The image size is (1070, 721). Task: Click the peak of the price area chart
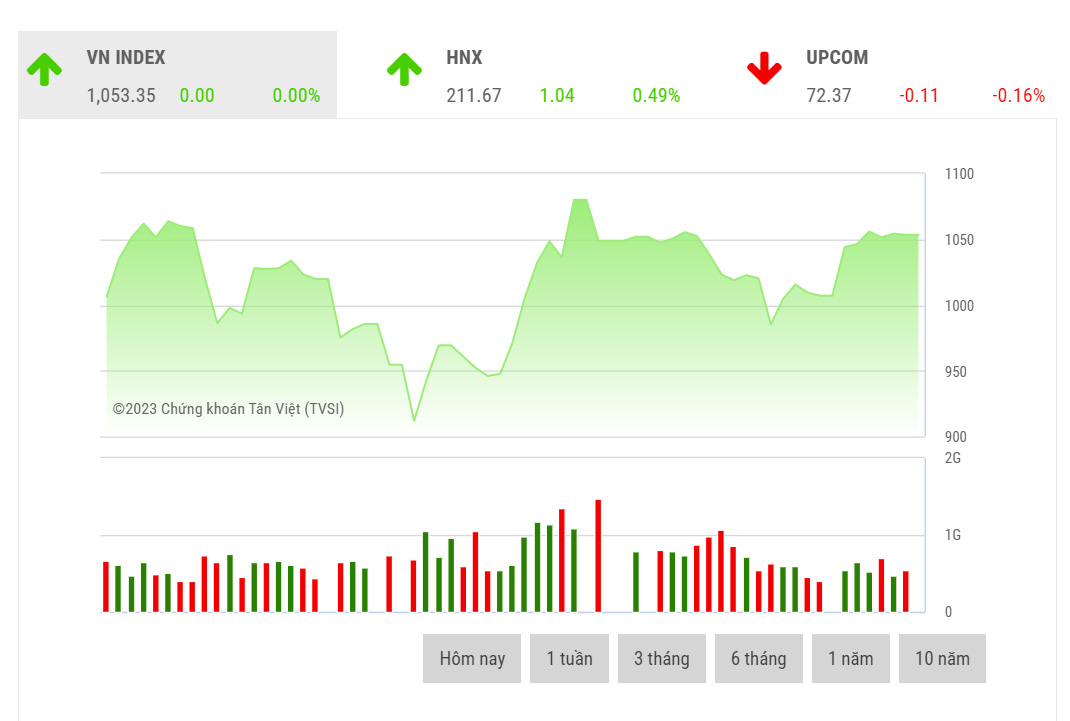pos(580,200)
